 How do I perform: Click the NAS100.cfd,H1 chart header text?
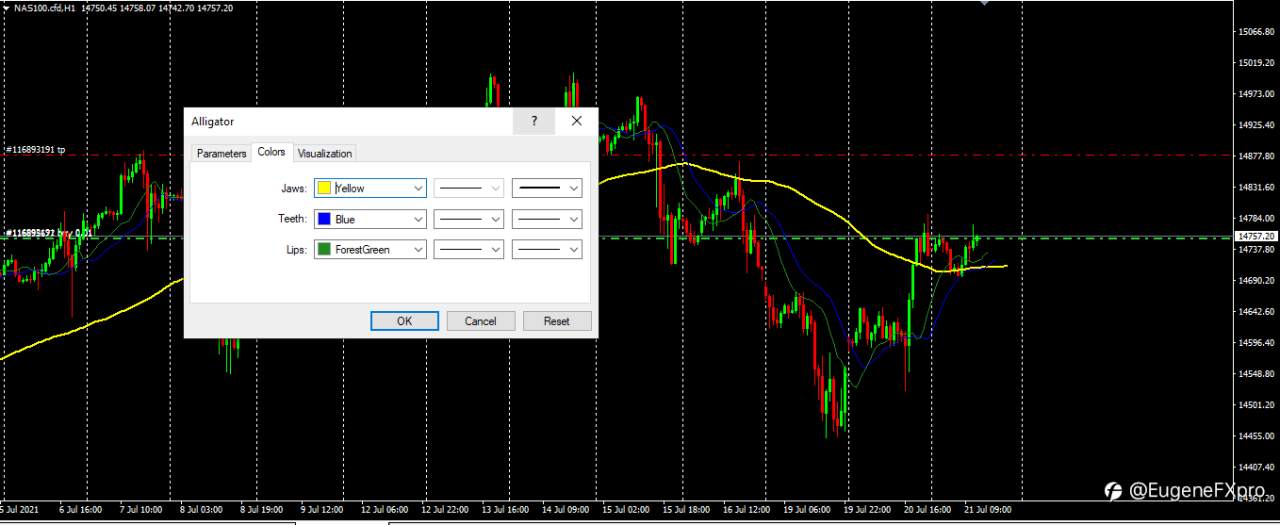[45, 7]
